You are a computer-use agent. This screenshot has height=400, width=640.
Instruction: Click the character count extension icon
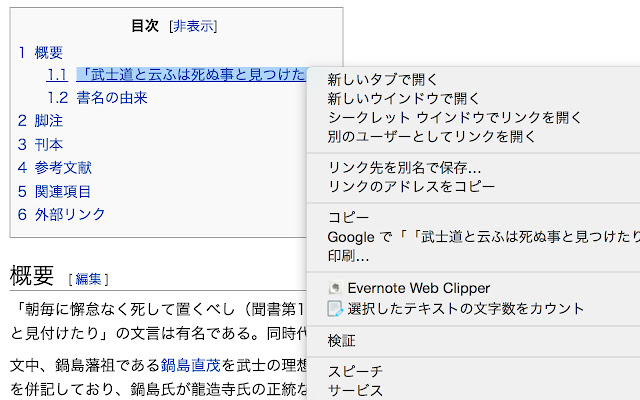335,308
